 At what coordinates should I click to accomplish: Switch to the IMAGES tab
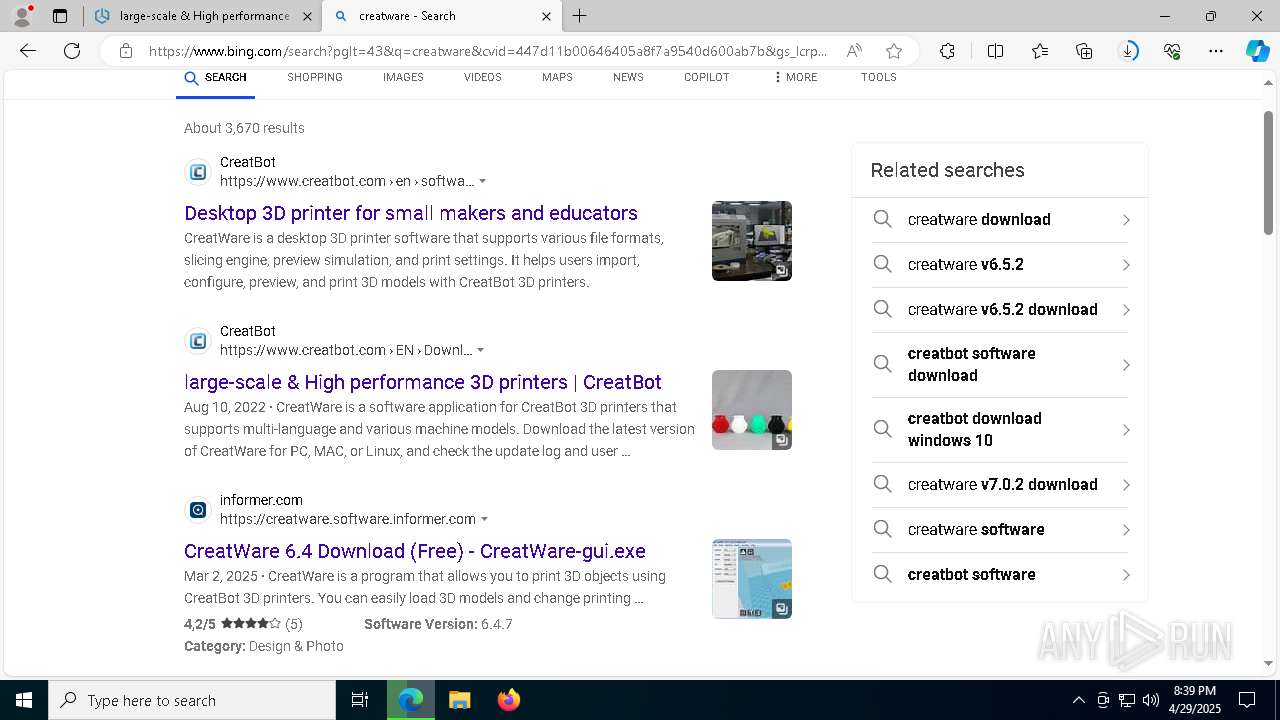click(403, 78)
